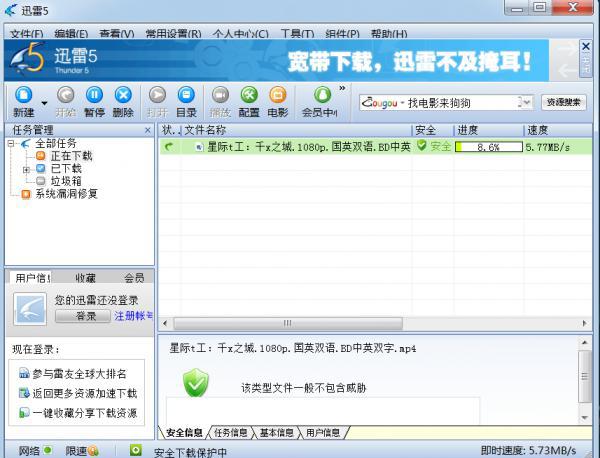
Task: Click the 返回更多资源加速下载 link
Action: [x=85, y=393]
